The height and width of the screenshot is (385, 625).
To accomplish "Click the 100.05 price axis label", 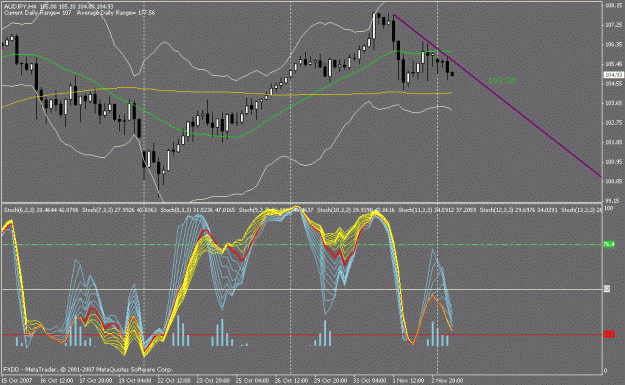I will click(614, 181).
